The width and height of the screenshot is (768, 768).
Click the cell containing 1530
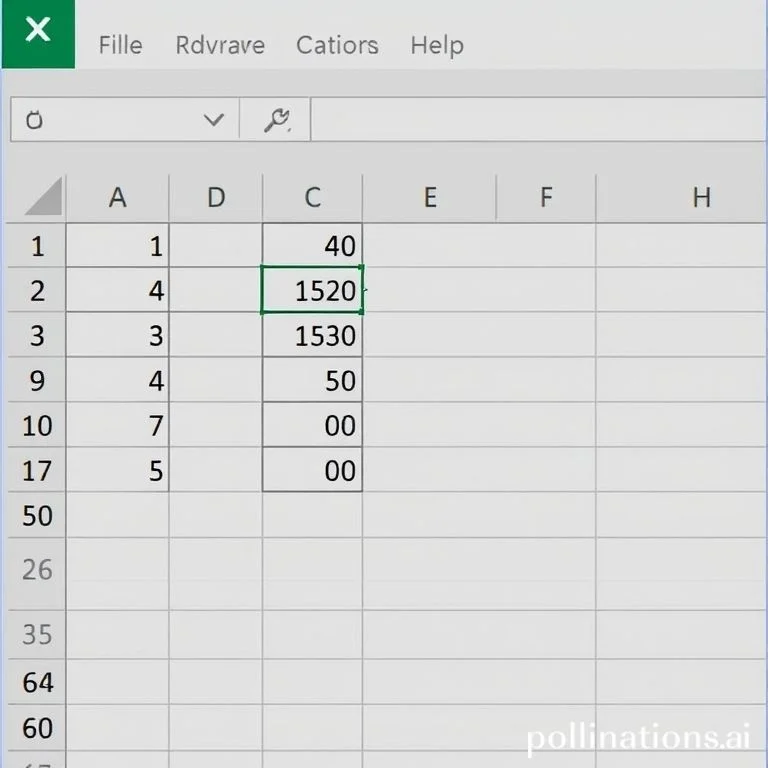tap(312, 335)
